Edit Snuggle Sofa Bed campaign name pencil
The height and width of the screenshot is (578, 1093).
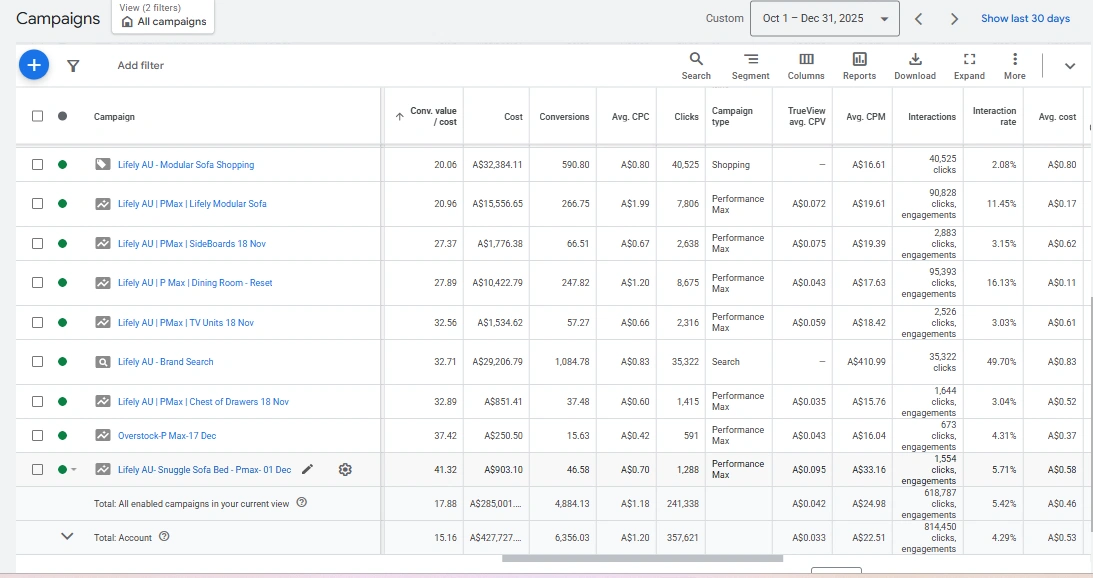308,469
